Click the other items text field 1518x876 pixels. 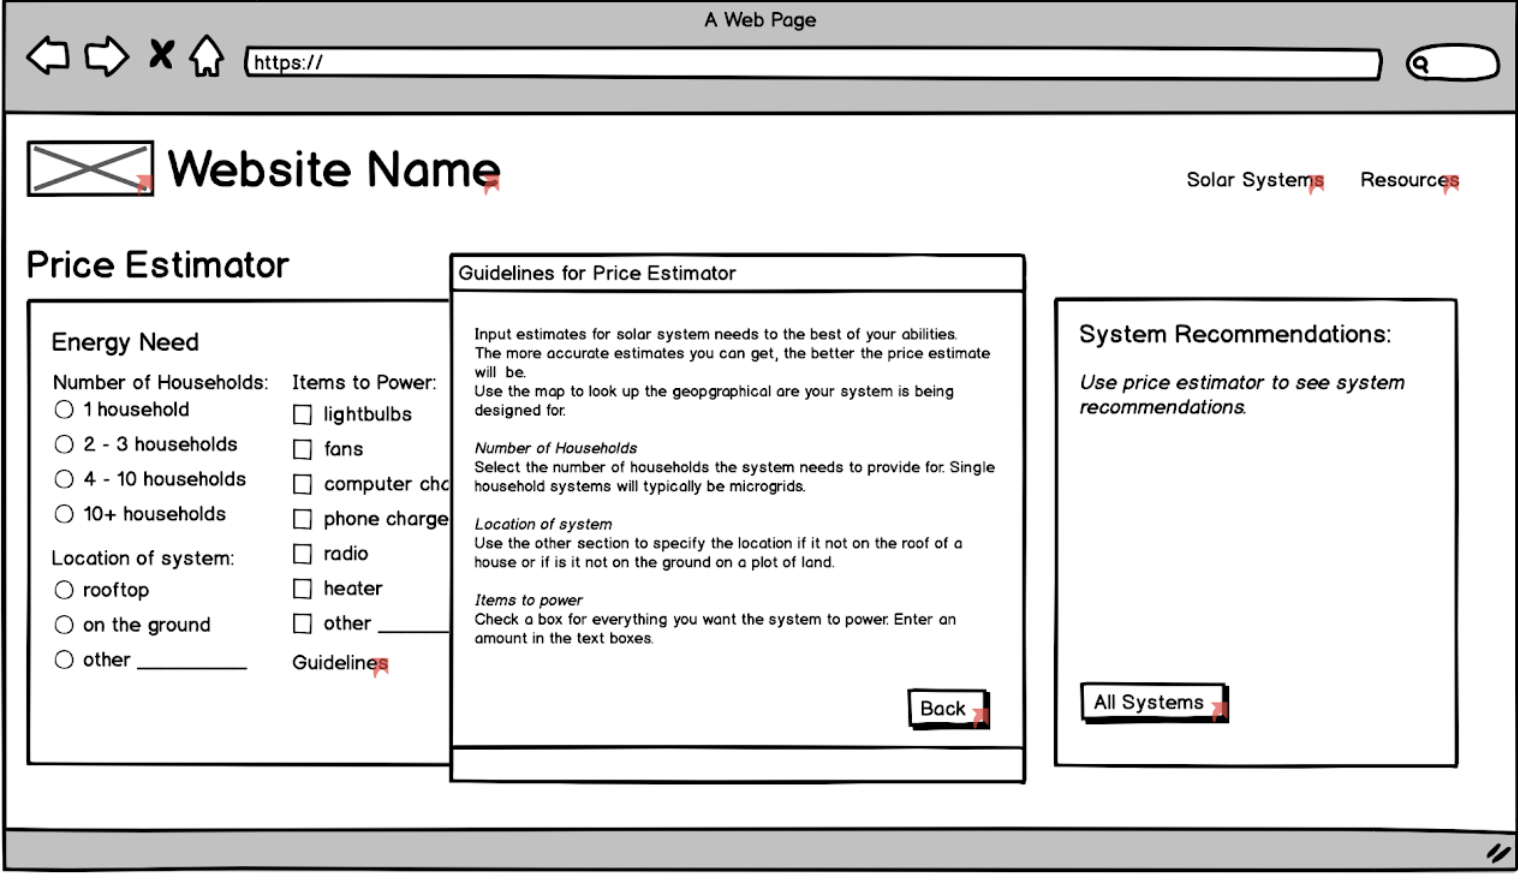(414, 623)
